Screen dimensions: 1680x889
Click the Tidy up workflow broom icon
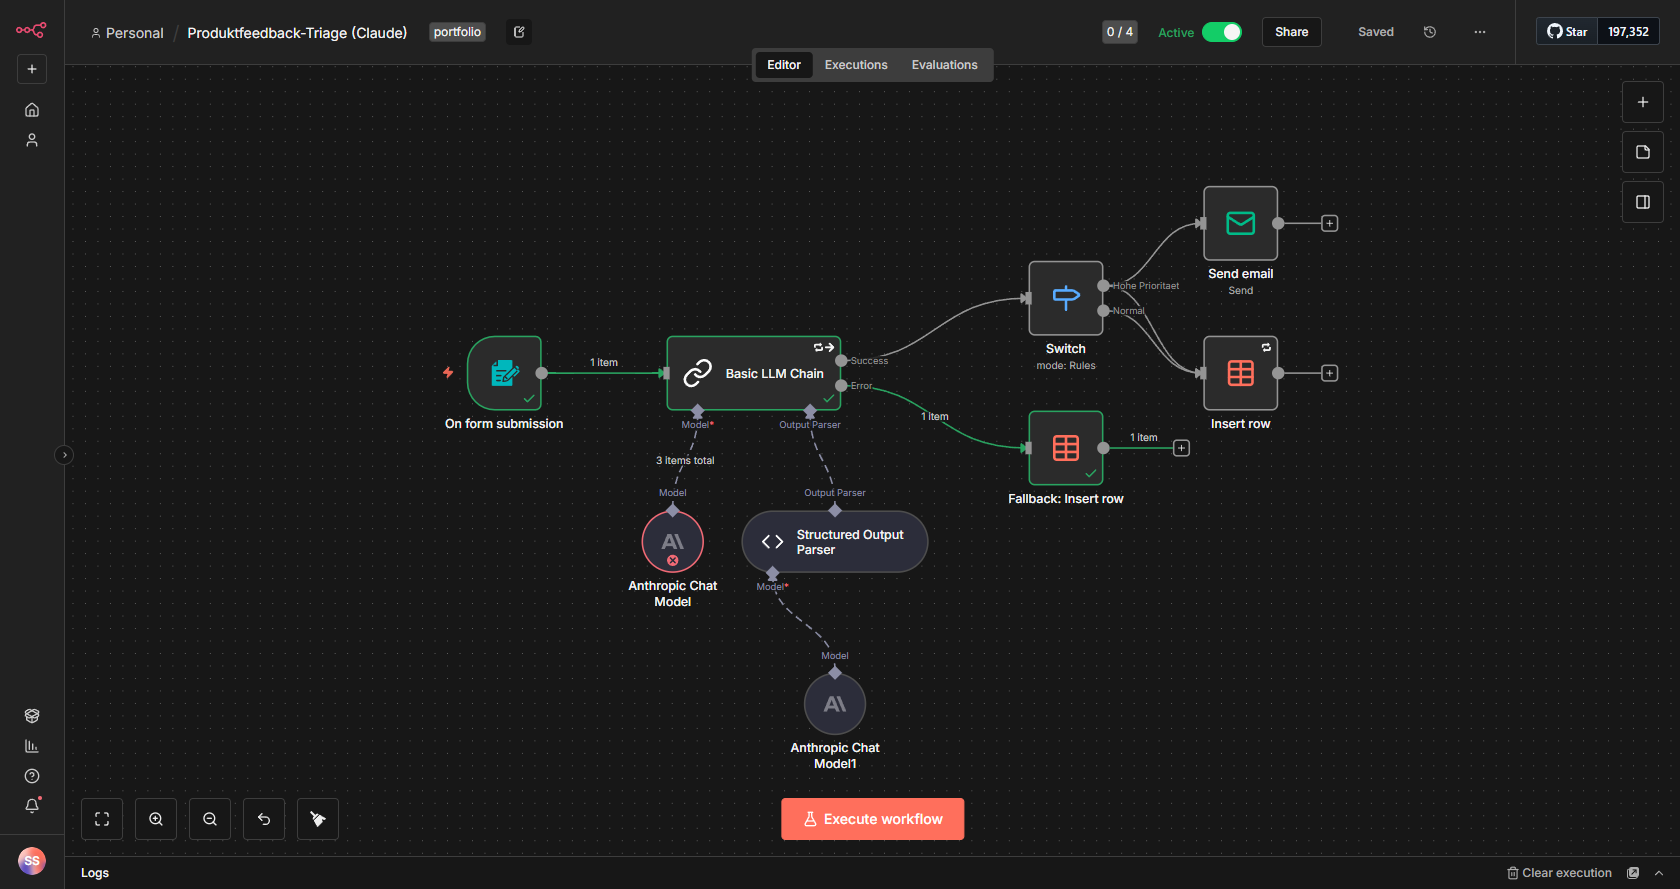318,819
